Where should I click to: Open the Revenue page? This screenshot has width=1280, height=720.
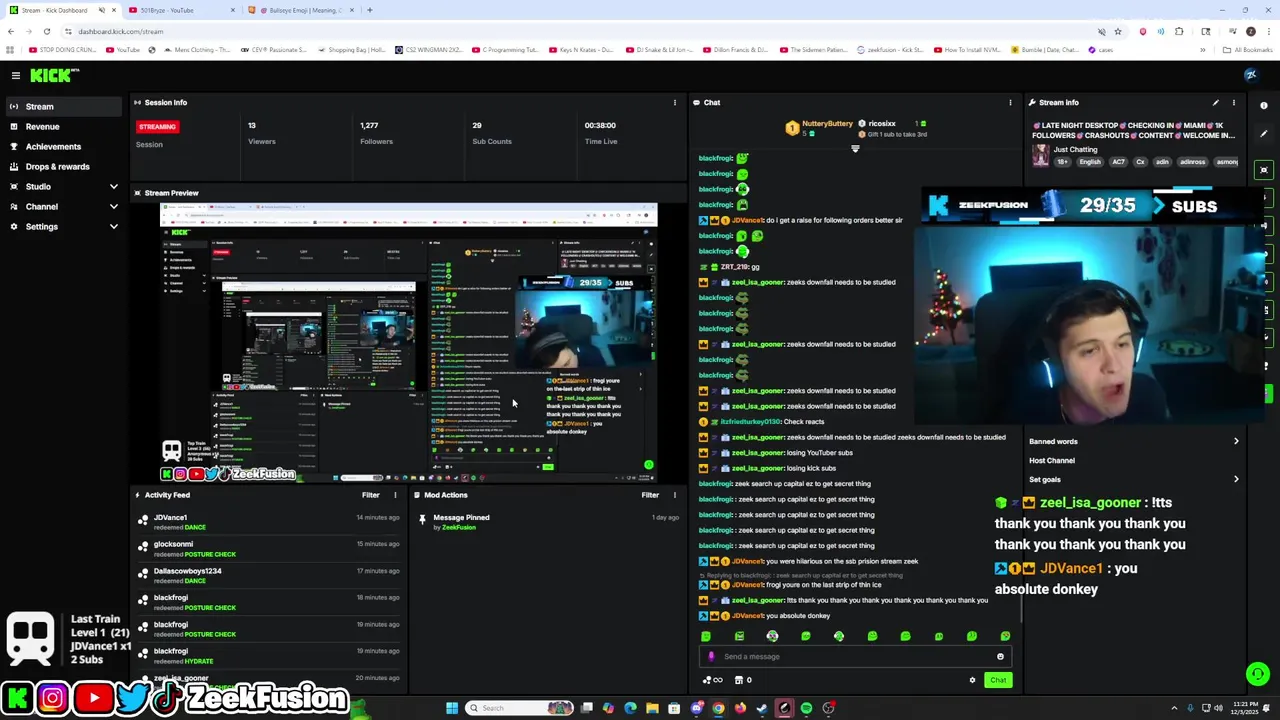click(64, 126)
